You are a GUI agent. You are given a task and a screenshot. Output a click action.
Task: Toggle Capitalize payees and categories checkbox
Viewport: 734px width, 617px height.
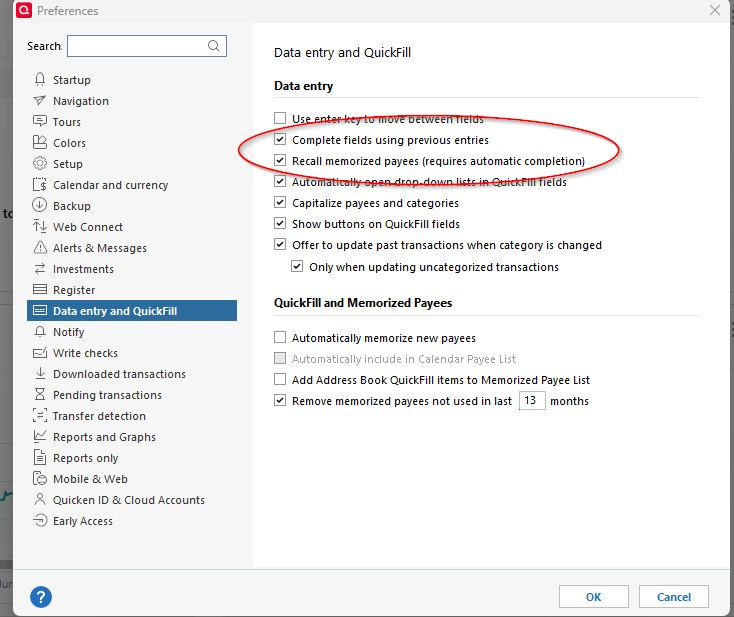tap(280, 202)
